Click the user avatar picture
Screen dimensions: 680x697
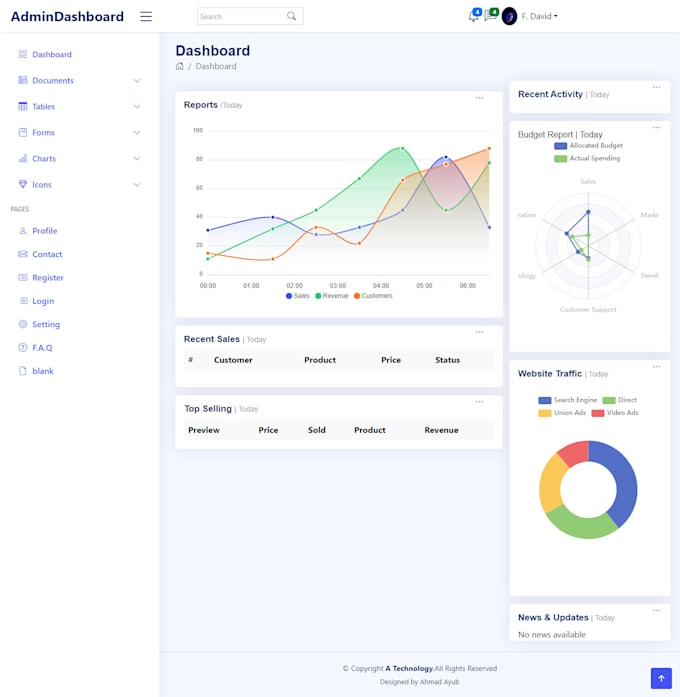509,16
